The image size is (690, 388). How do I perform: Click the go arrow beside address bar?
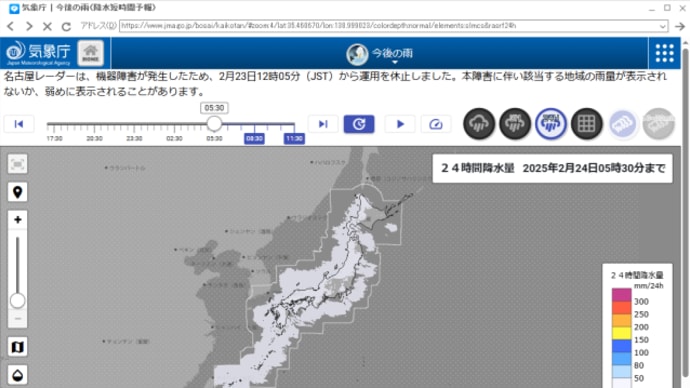tap(680, 26)
